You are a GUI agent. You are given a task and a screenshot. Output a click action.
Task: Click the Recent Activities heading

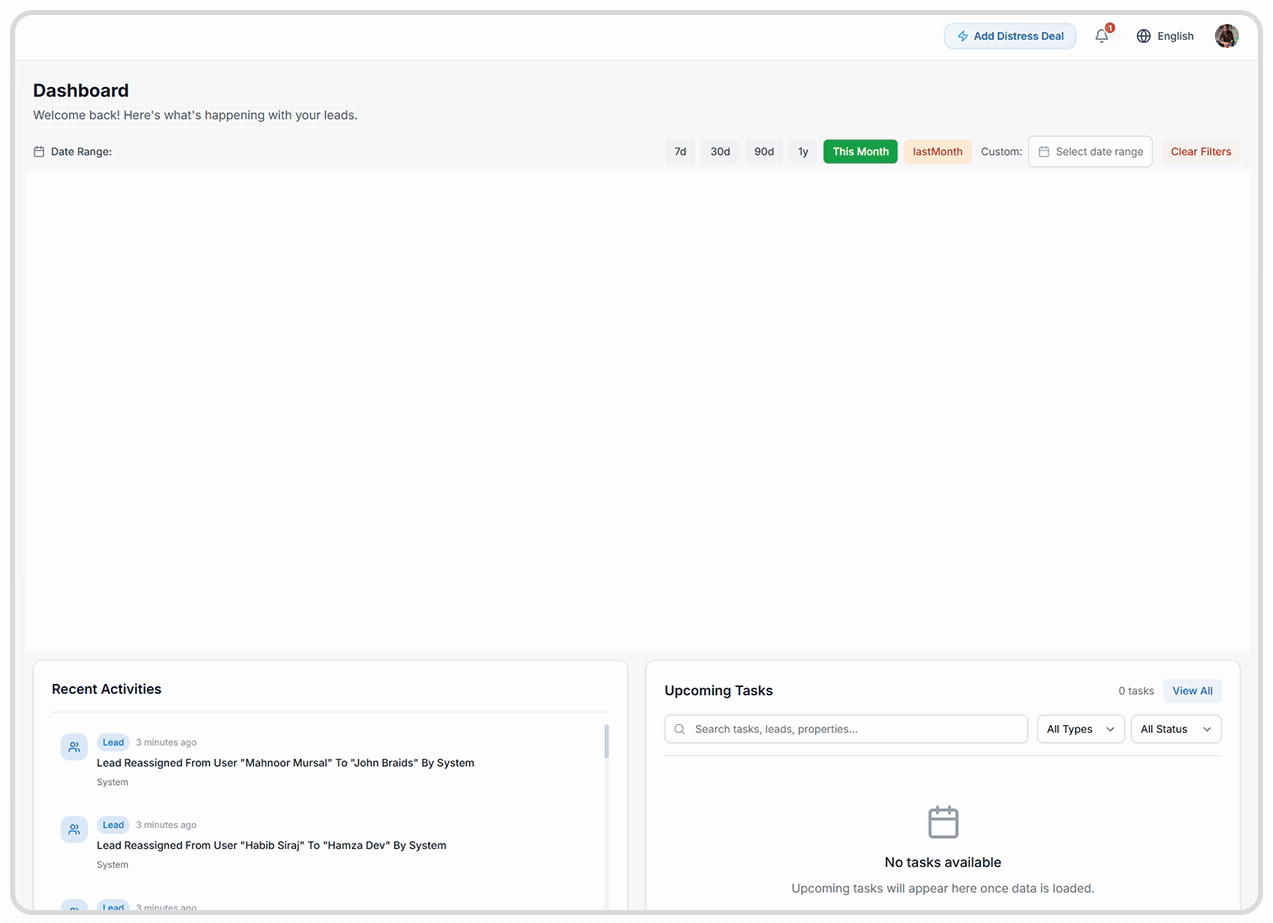106,689
